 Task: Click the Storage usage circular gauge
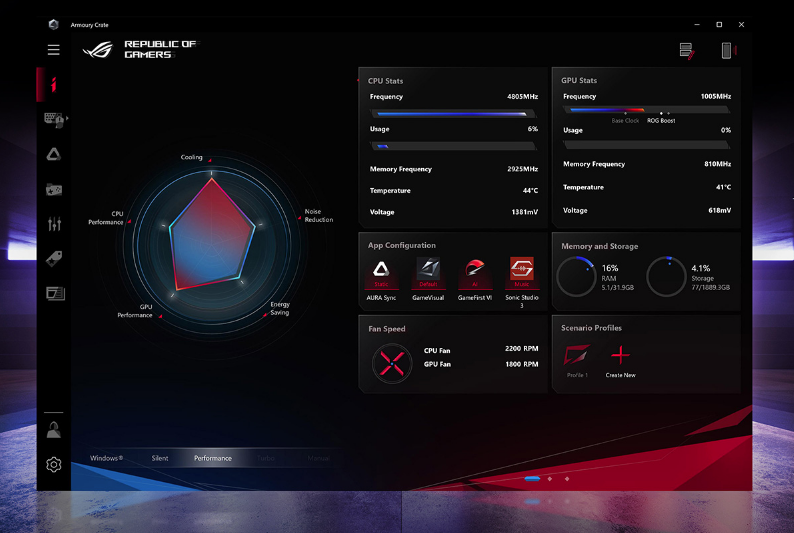666,276
